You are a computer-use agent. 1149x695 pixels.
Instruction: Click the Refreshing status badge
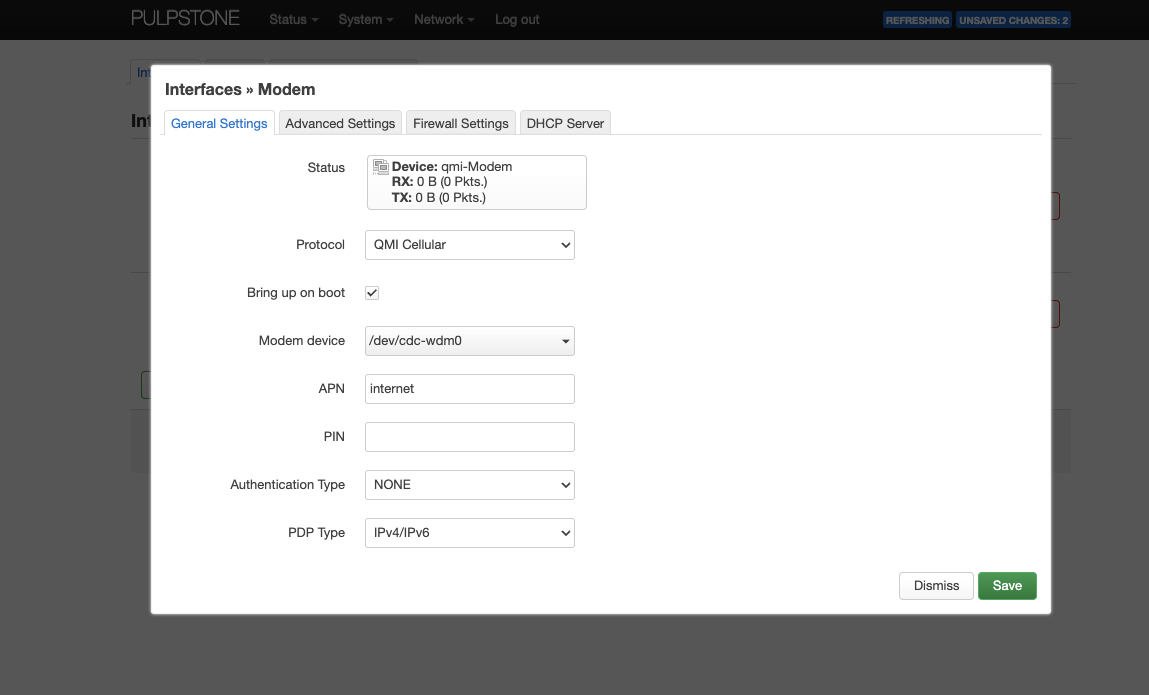click(917, 21)
